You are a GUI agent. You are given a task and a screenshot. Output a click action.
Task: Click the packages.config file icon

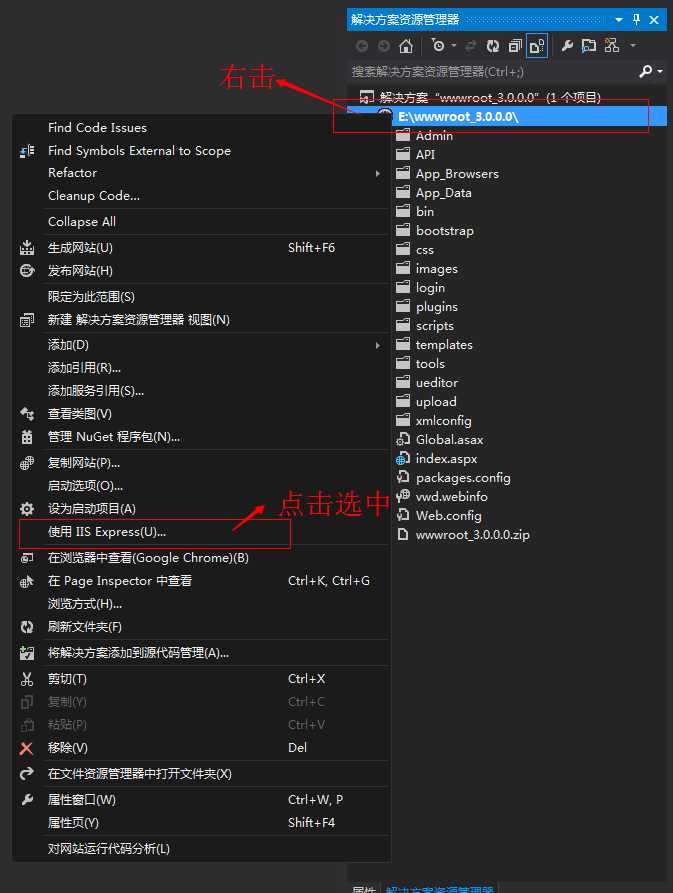(403, 477)
